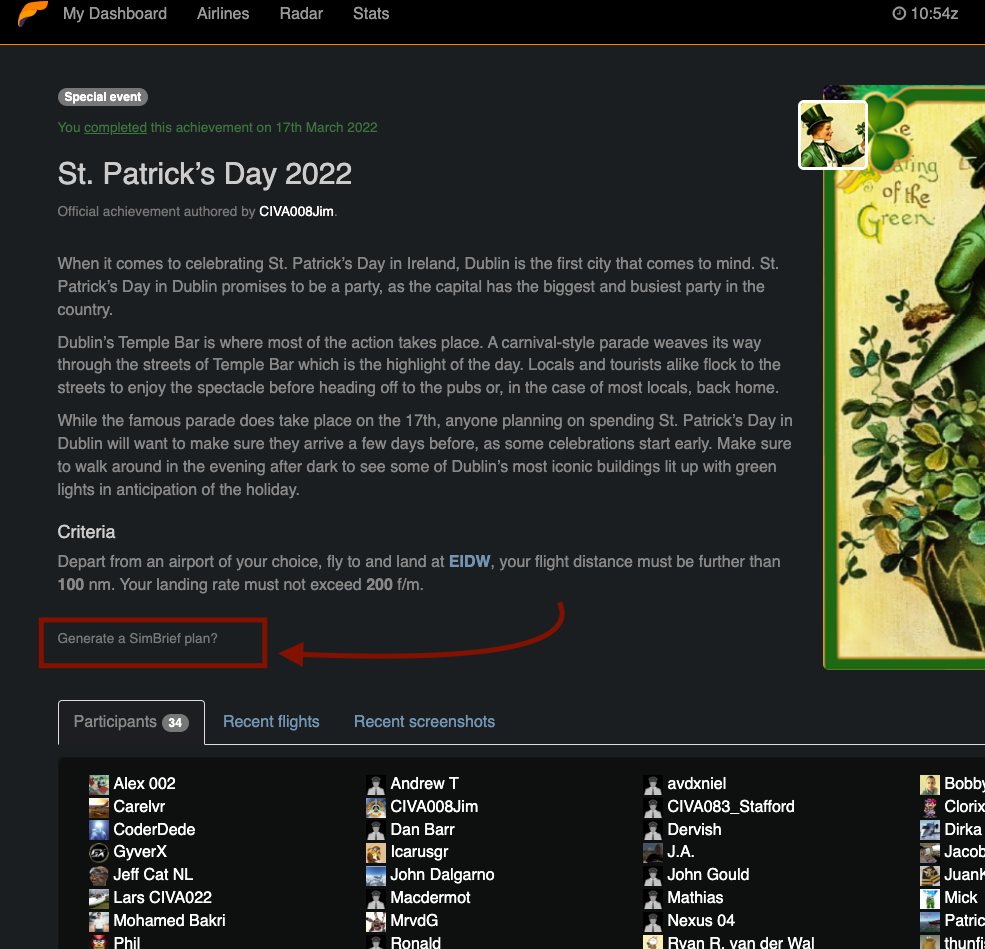Image resolution: width=985 pixels, height=949 pixels.
Task: Click CoderDede's avatar icon
Action: click(99, 830)
